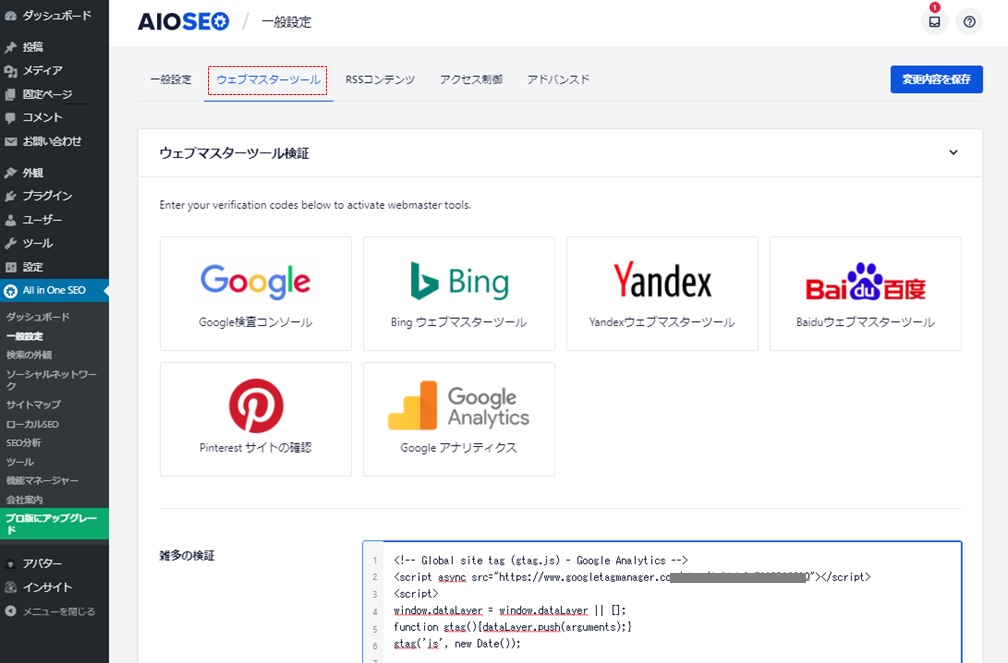The image size is (1008, 663).
Task: Switch to the アドバンスド tab
Action: [558, 80]
